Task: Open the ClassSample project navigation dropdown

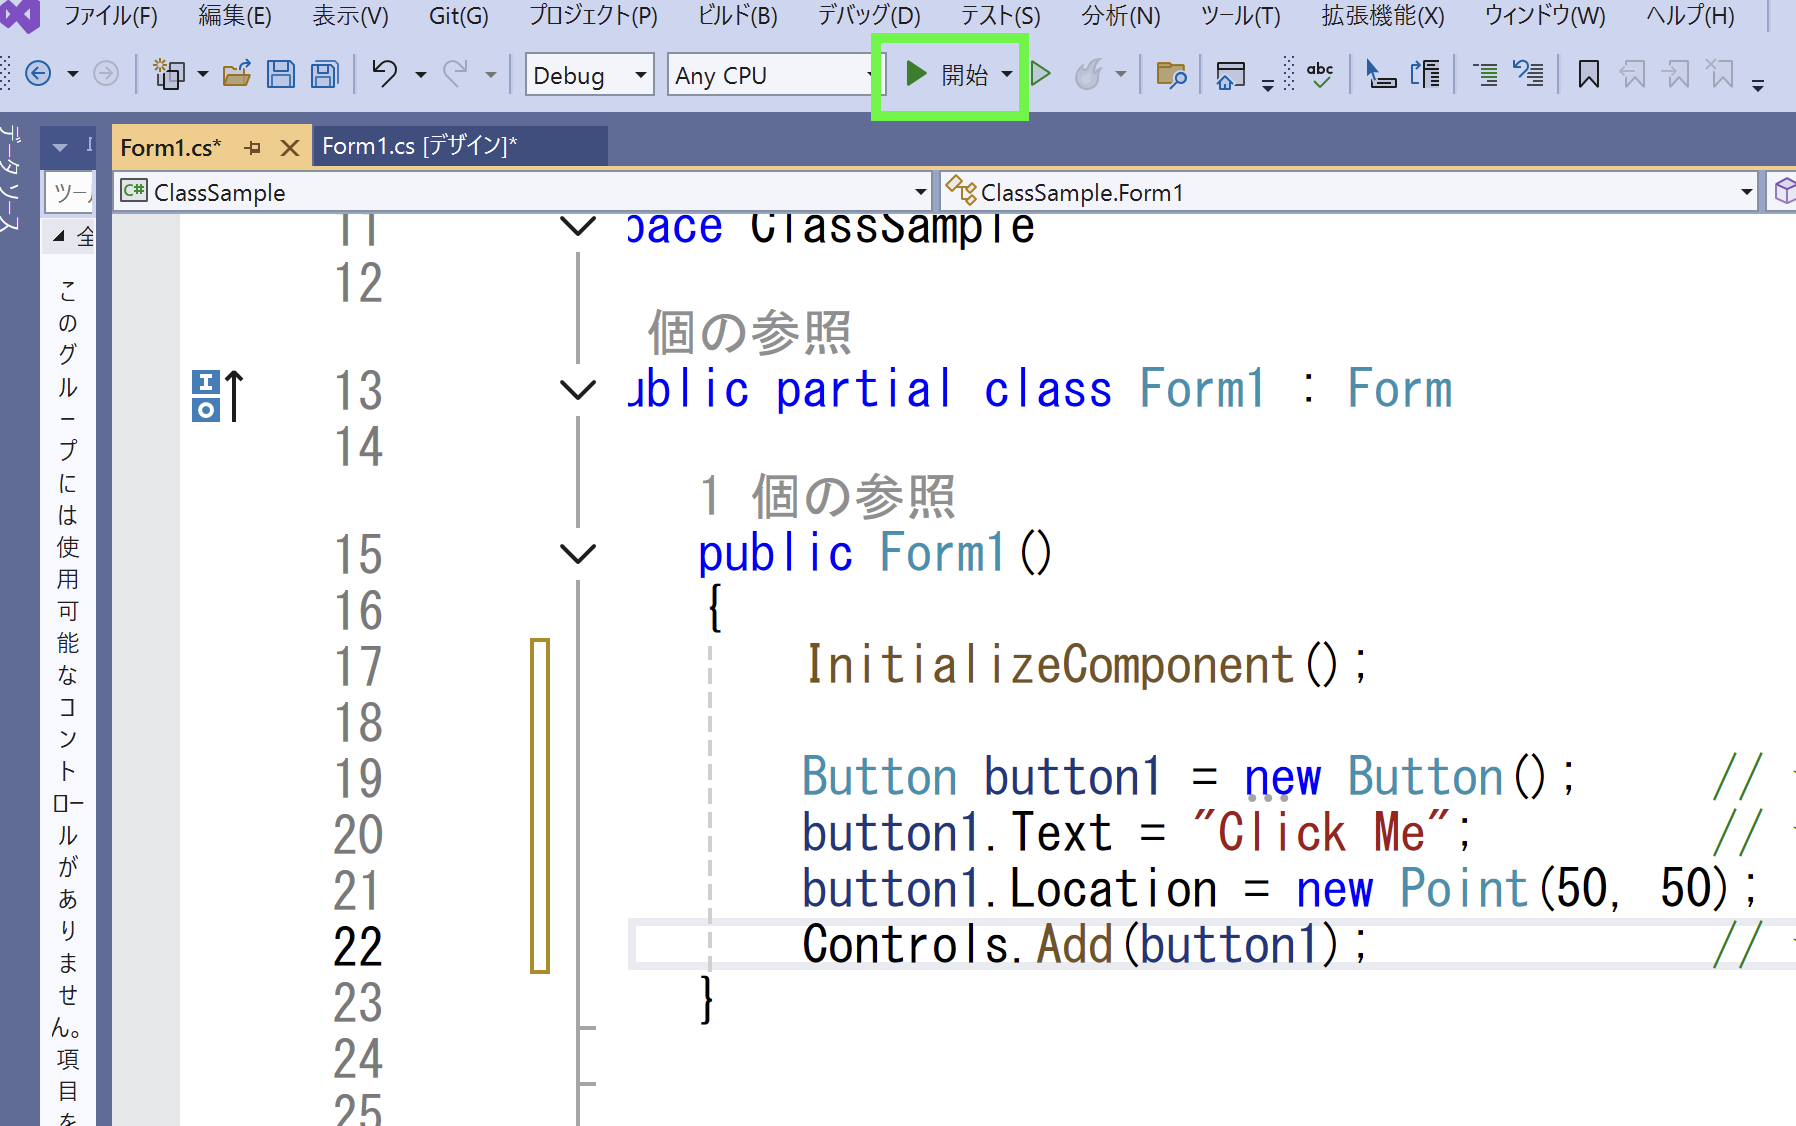Action: coord(524,192)
